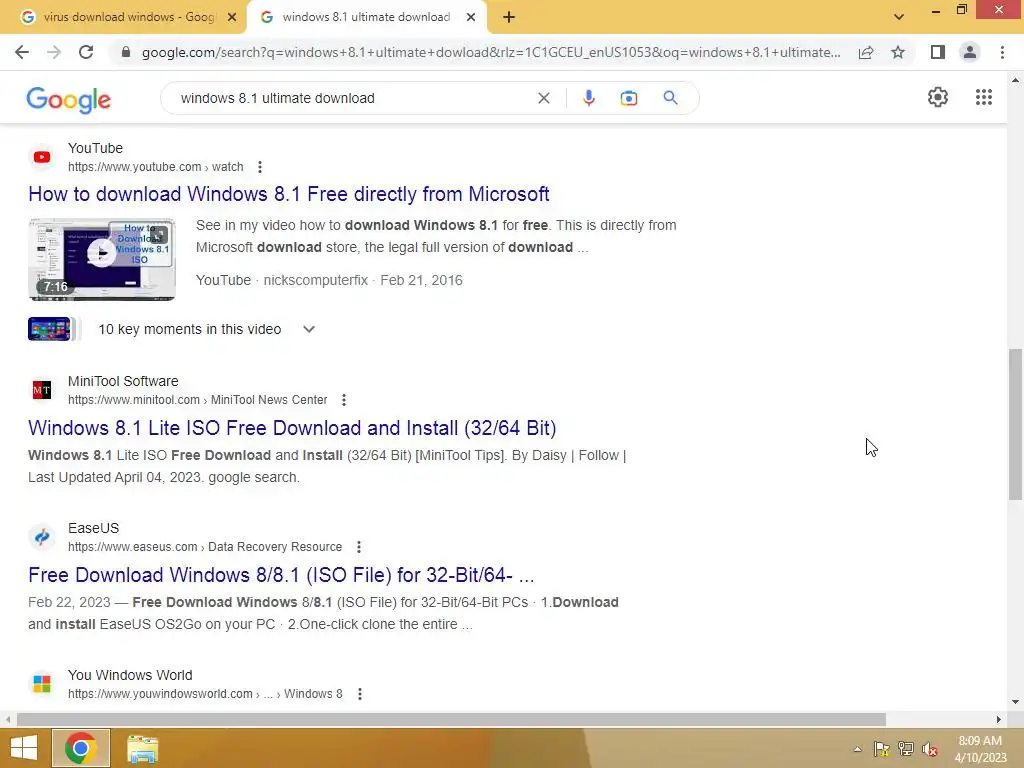The height and width of the screenshot is (768, 1024).
Task: Click 'YouTube' source name text
Action: point(95,148)
